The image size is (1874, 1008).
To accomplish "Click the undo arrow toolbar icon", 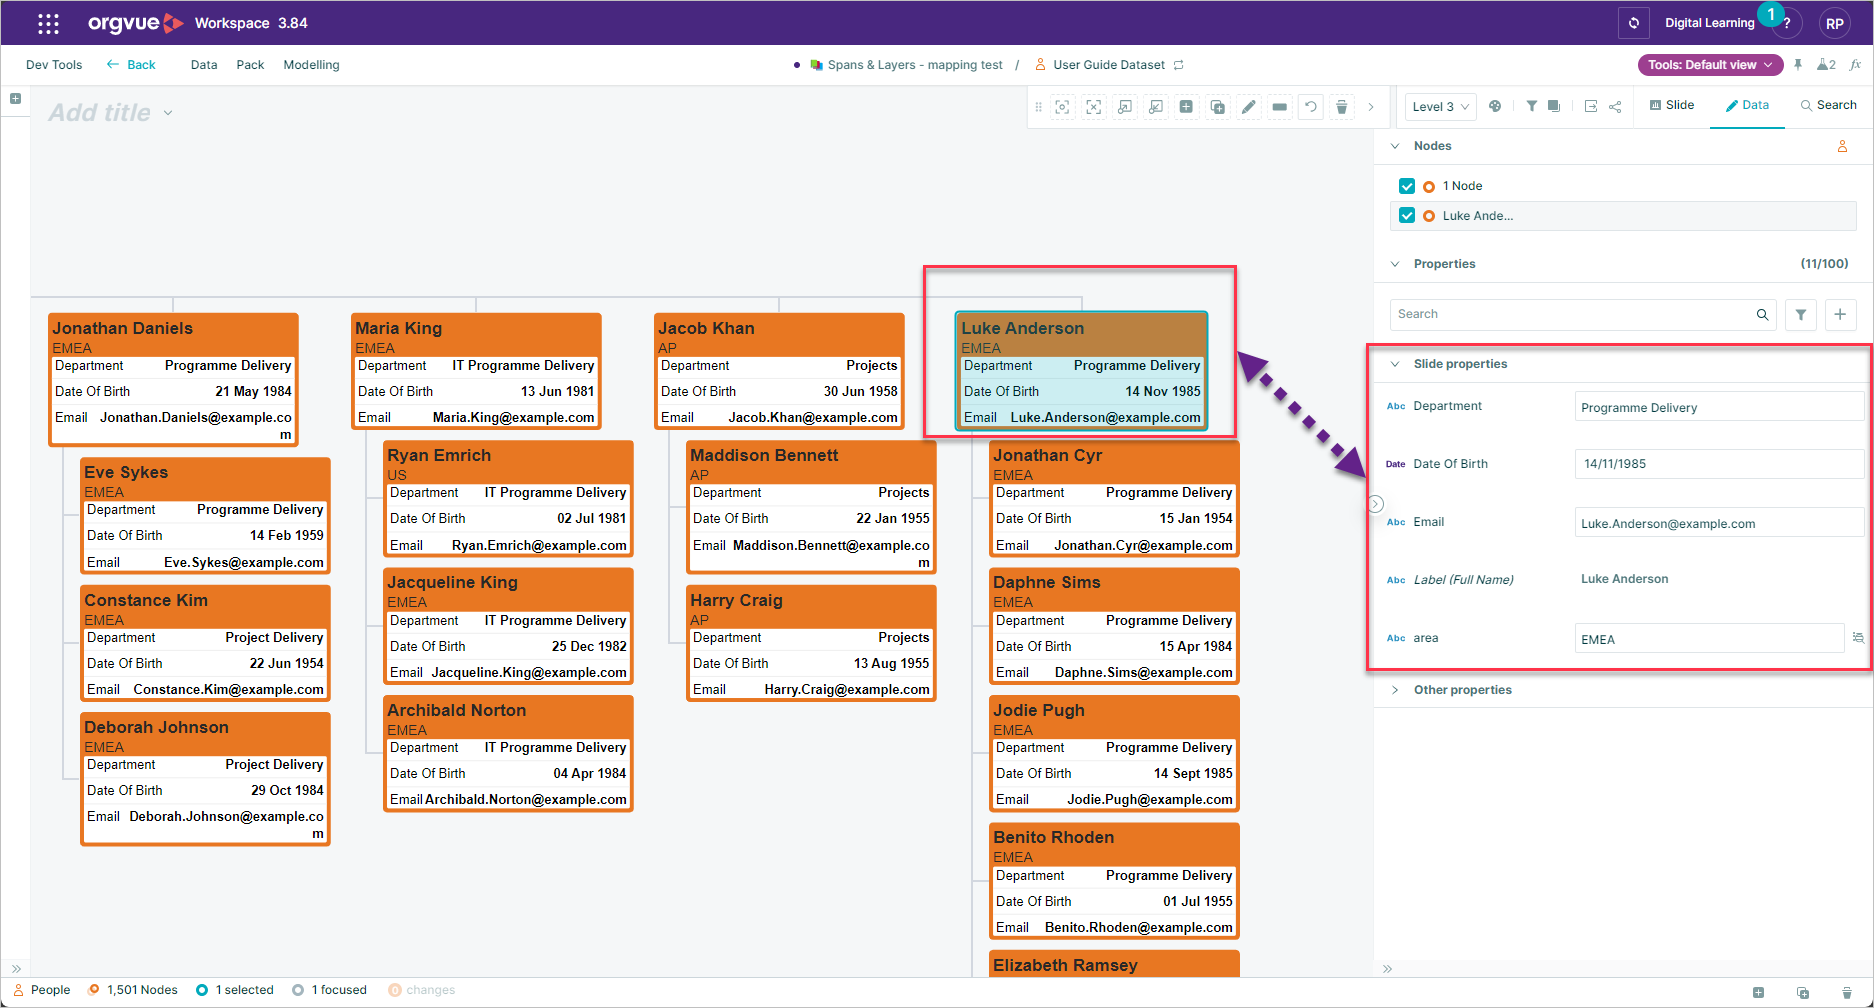I will 1311,107.
